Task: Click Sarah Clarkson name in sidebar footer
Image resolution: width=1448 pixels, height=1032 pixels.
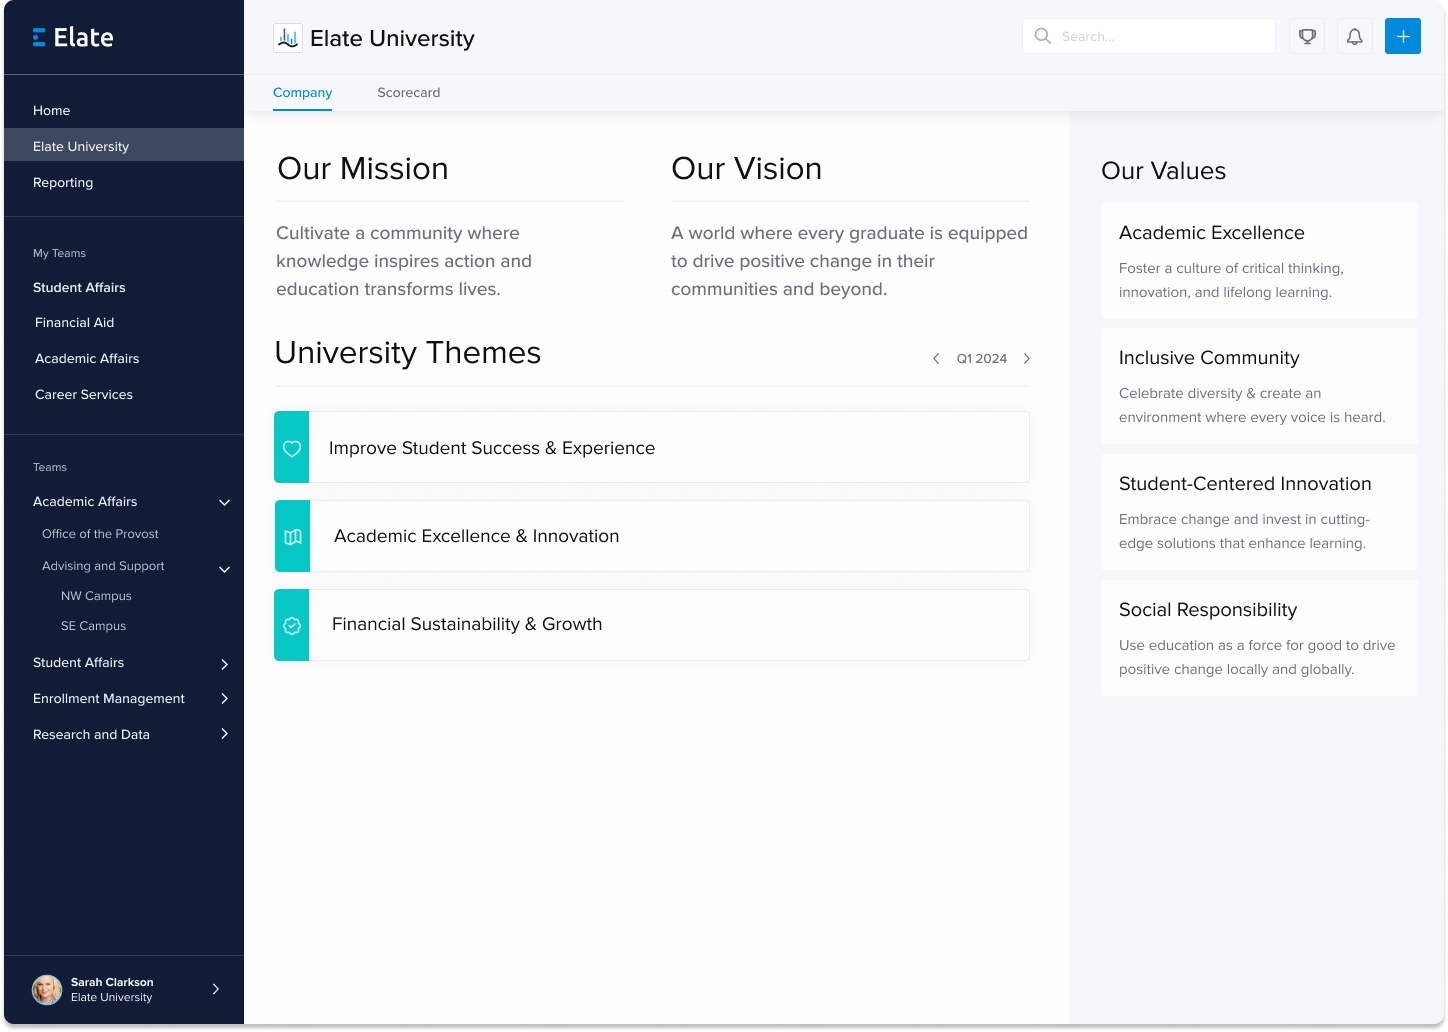Action: 112,982
